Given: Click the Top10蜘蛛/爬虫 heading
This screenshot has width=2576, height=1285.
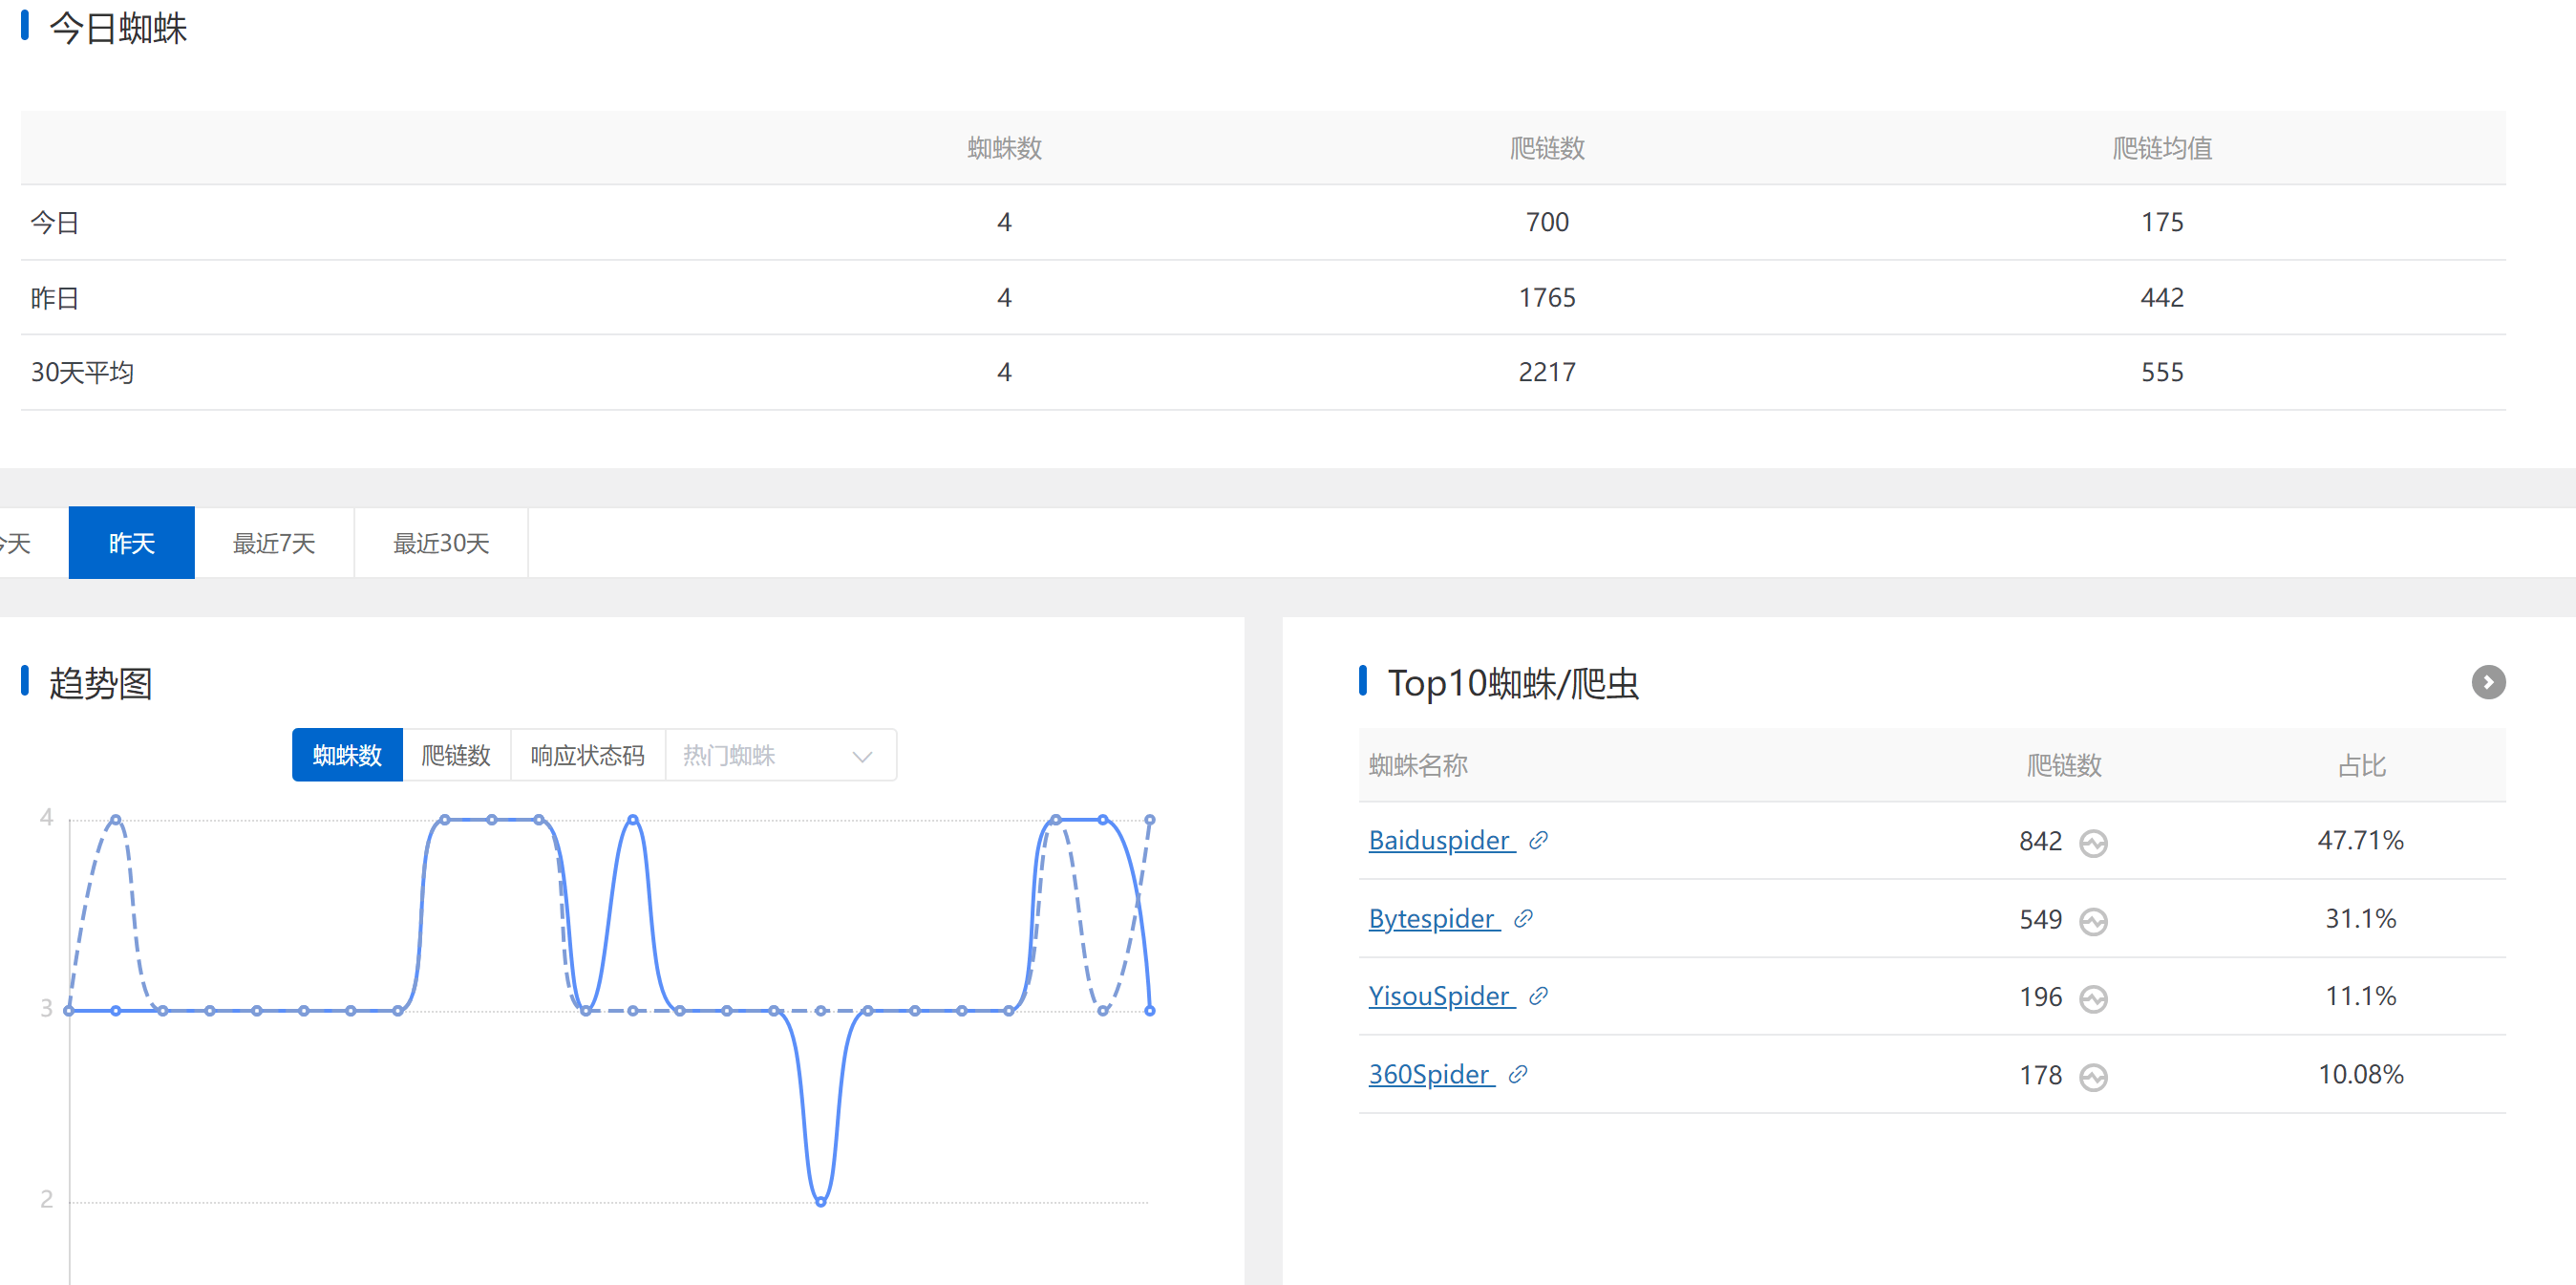Looking at the screenshot, I should (1513, 683).
